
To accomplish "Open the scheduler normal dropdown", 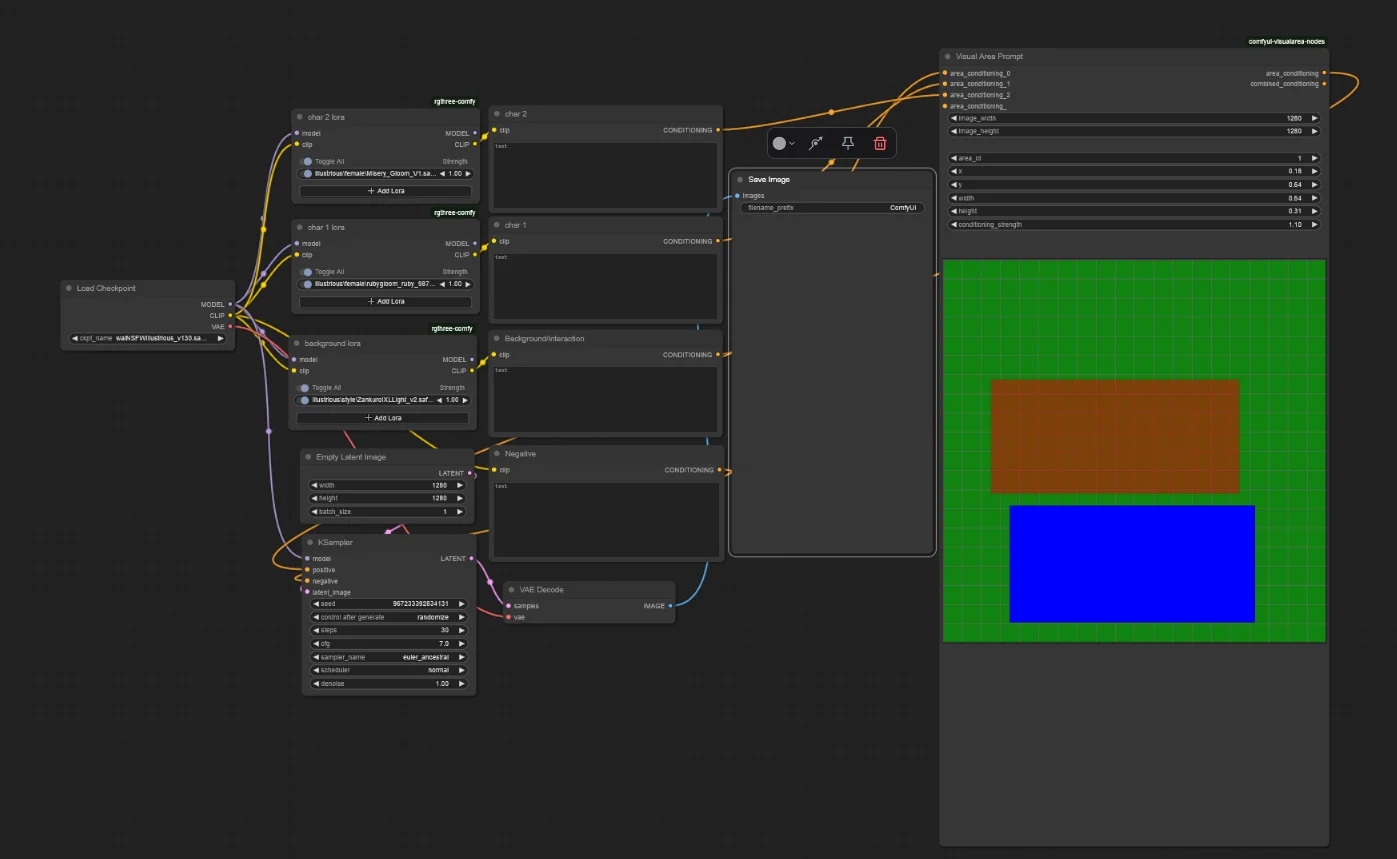I will 389,670.
